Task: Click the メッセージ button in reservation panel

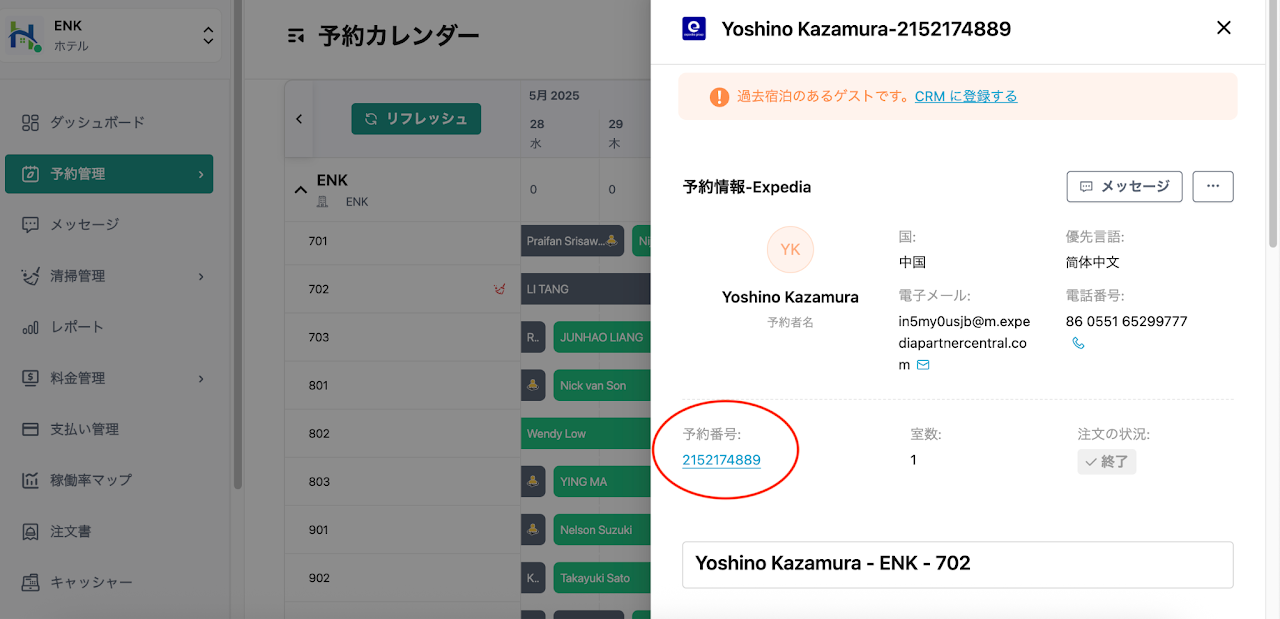Action: coord(1124,186)
